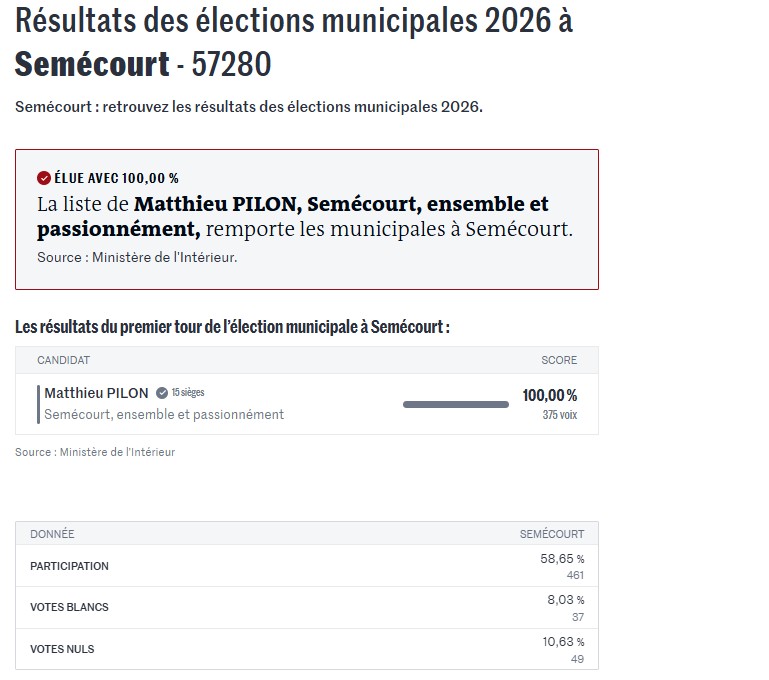
Task: Click the bold Semécourt name in page title
Action: click(x=92, y=65)
